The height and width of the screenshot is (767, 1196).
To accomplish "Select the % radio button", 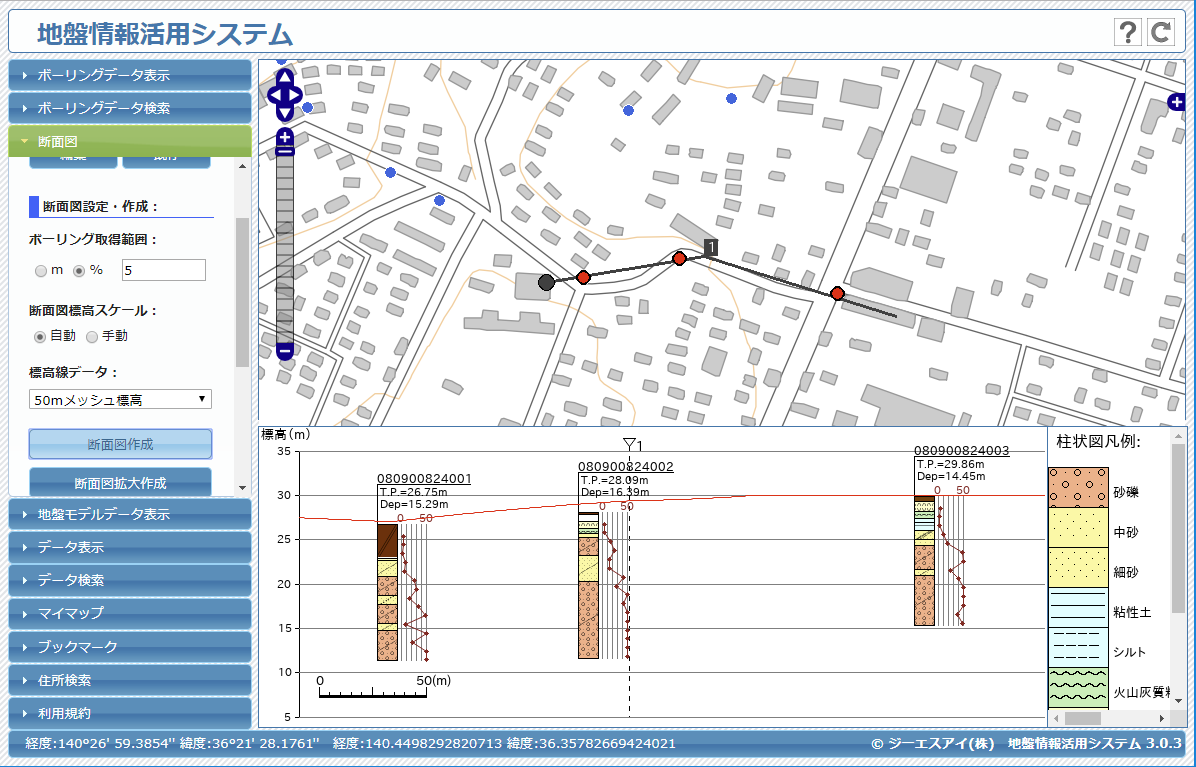I will (79, 271).
